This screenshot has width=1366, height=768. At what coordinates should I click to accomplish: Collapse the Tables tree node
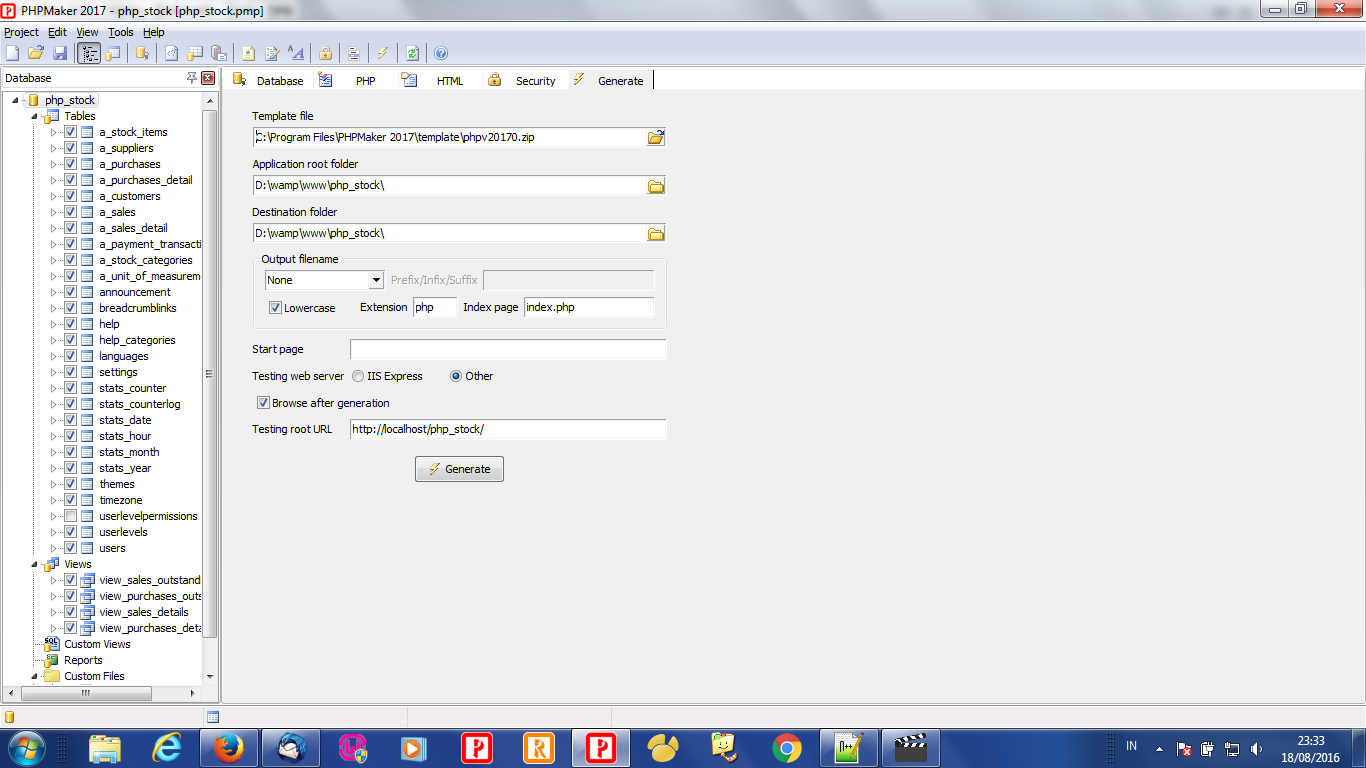[34, 116]
